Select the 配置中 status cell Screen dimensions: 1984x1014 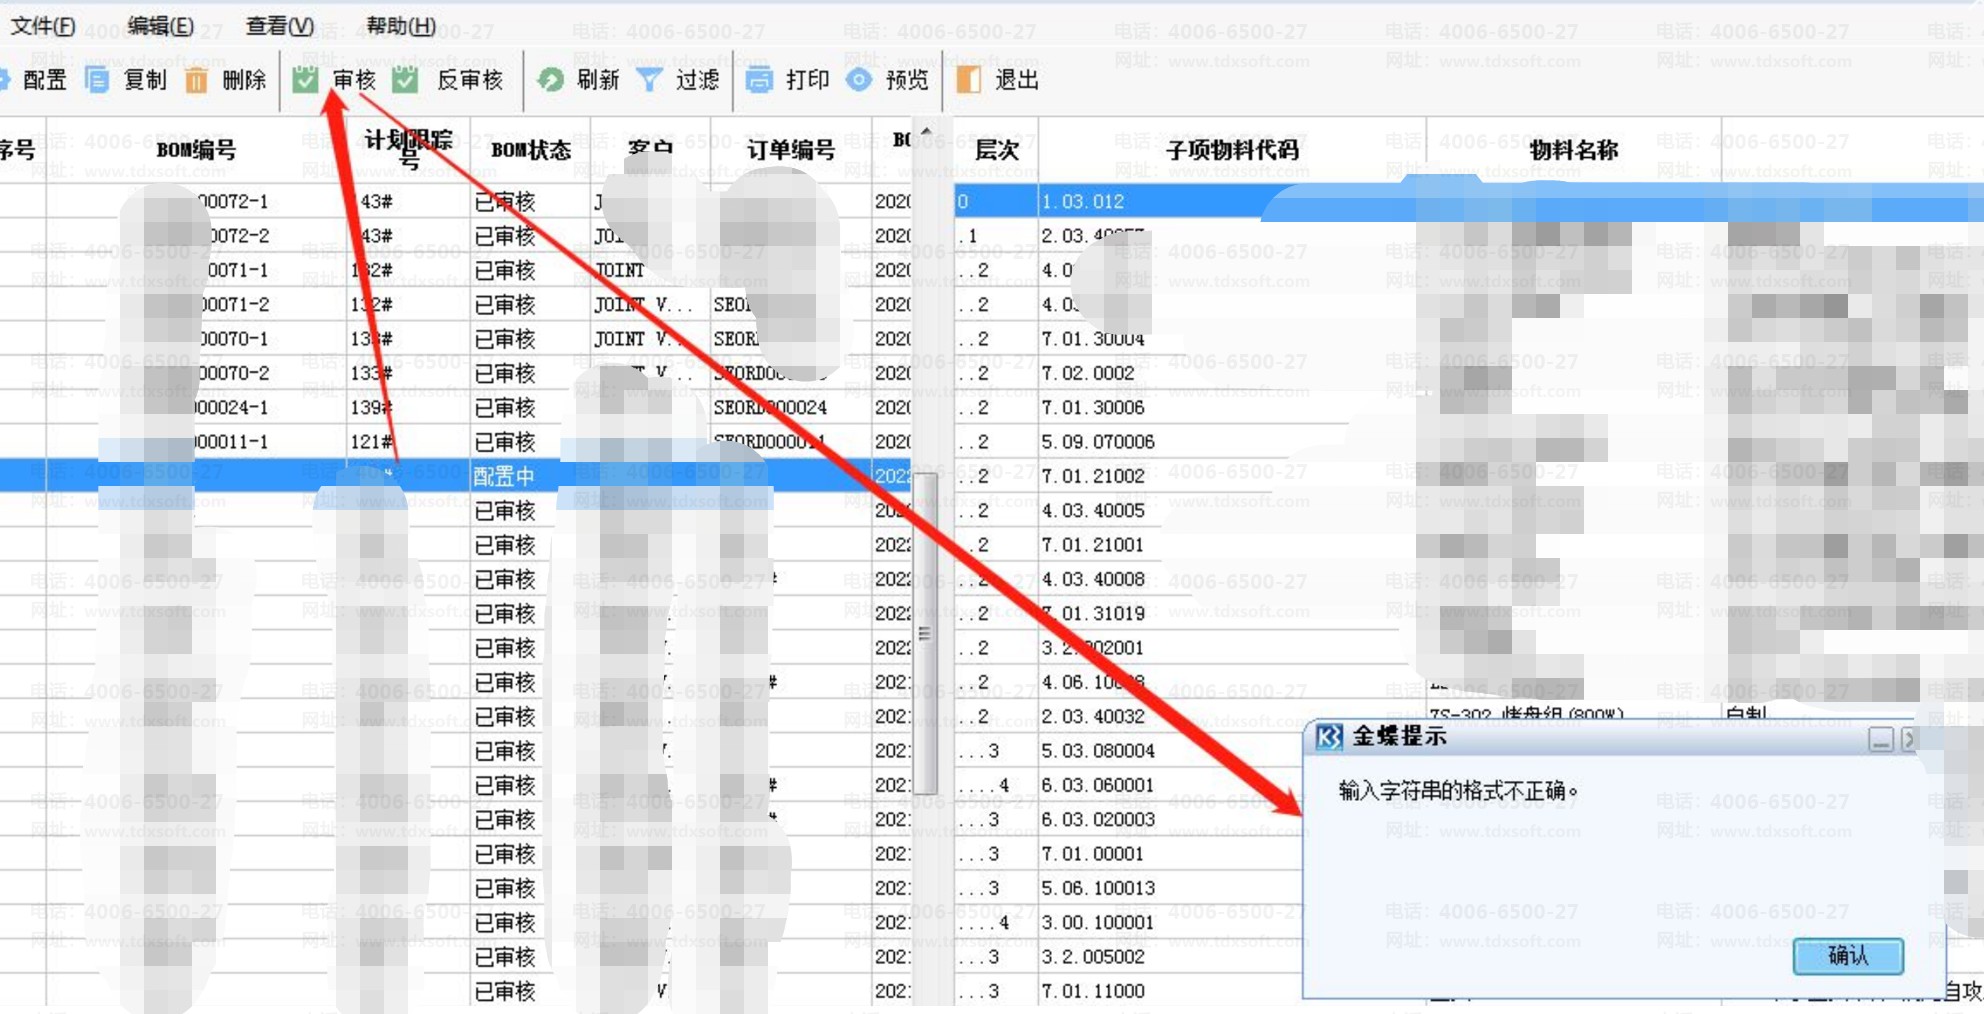pos(530,476)
